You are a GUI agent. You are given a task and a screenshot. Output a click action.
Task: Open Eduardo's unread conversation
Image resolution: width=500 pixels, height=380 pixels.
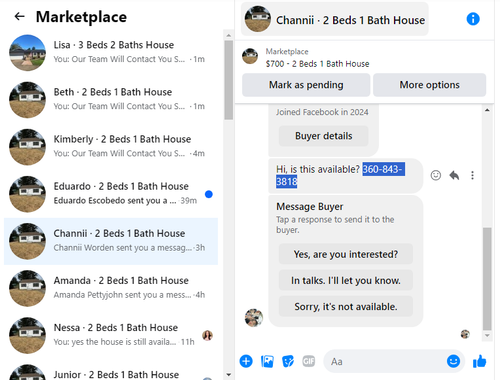coord(111,194)
